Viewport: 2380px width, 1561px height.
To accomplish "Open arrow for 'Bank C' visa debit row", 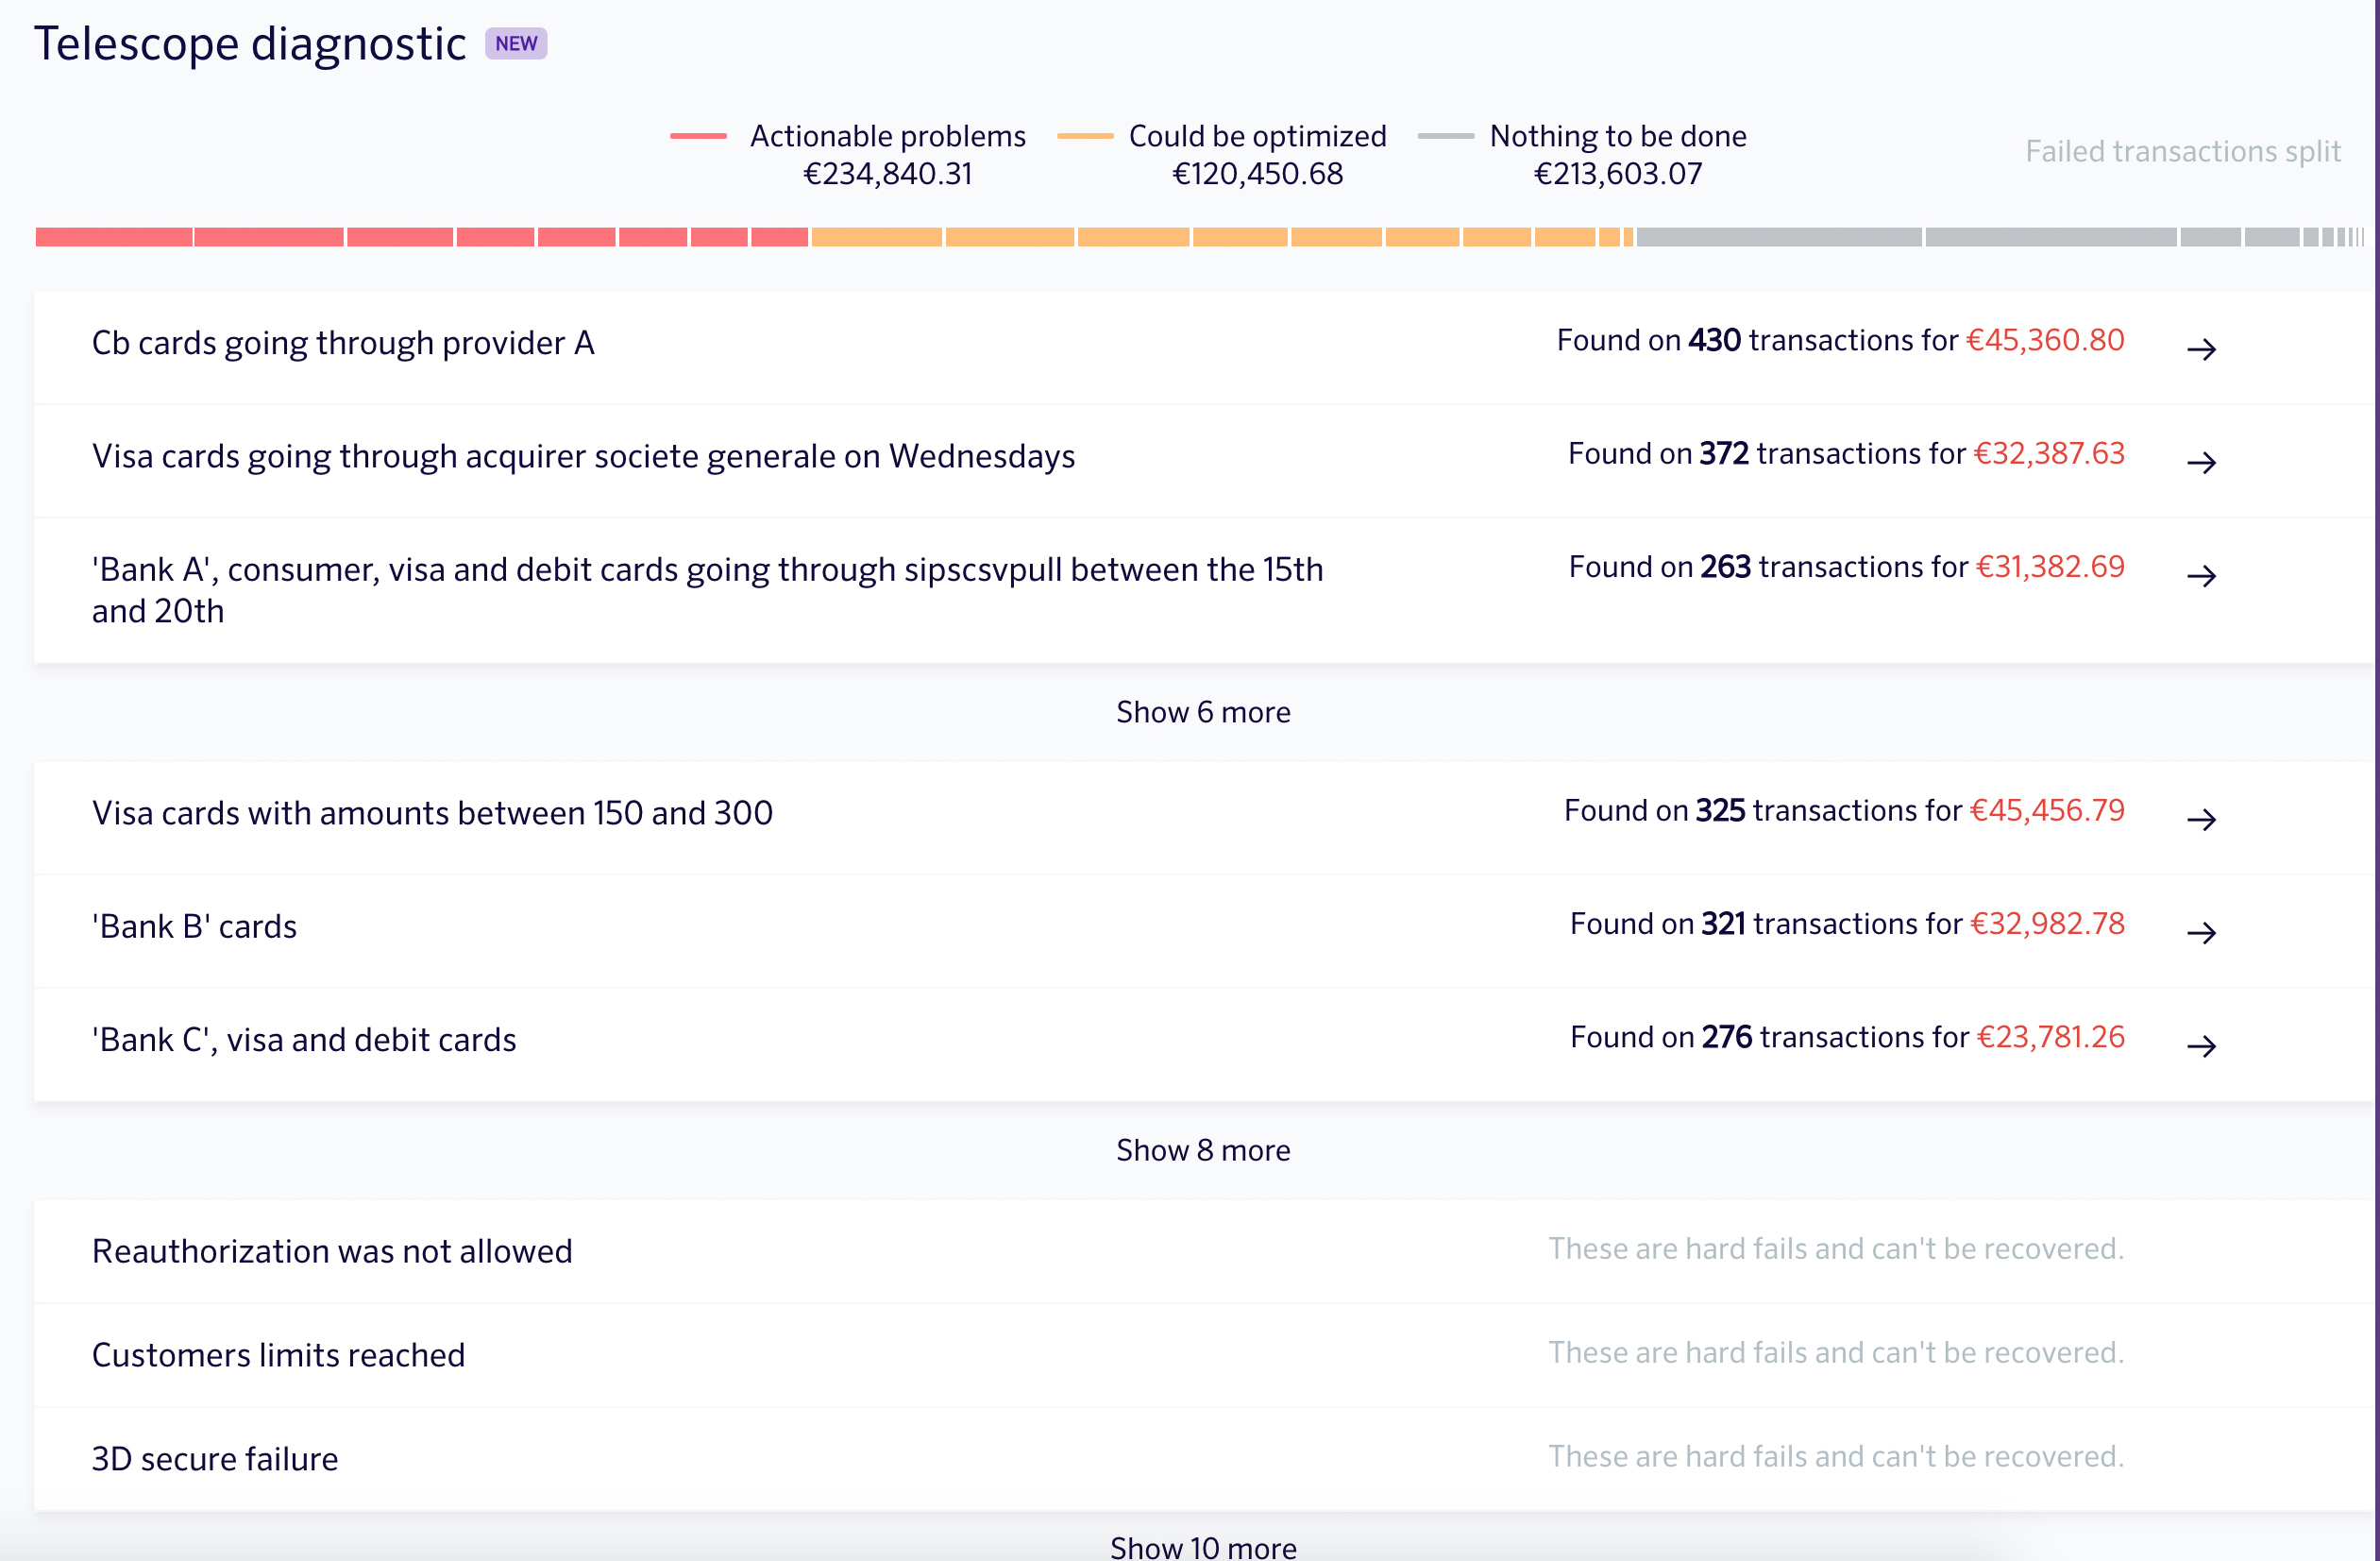I will (x=2201, y=1045).
